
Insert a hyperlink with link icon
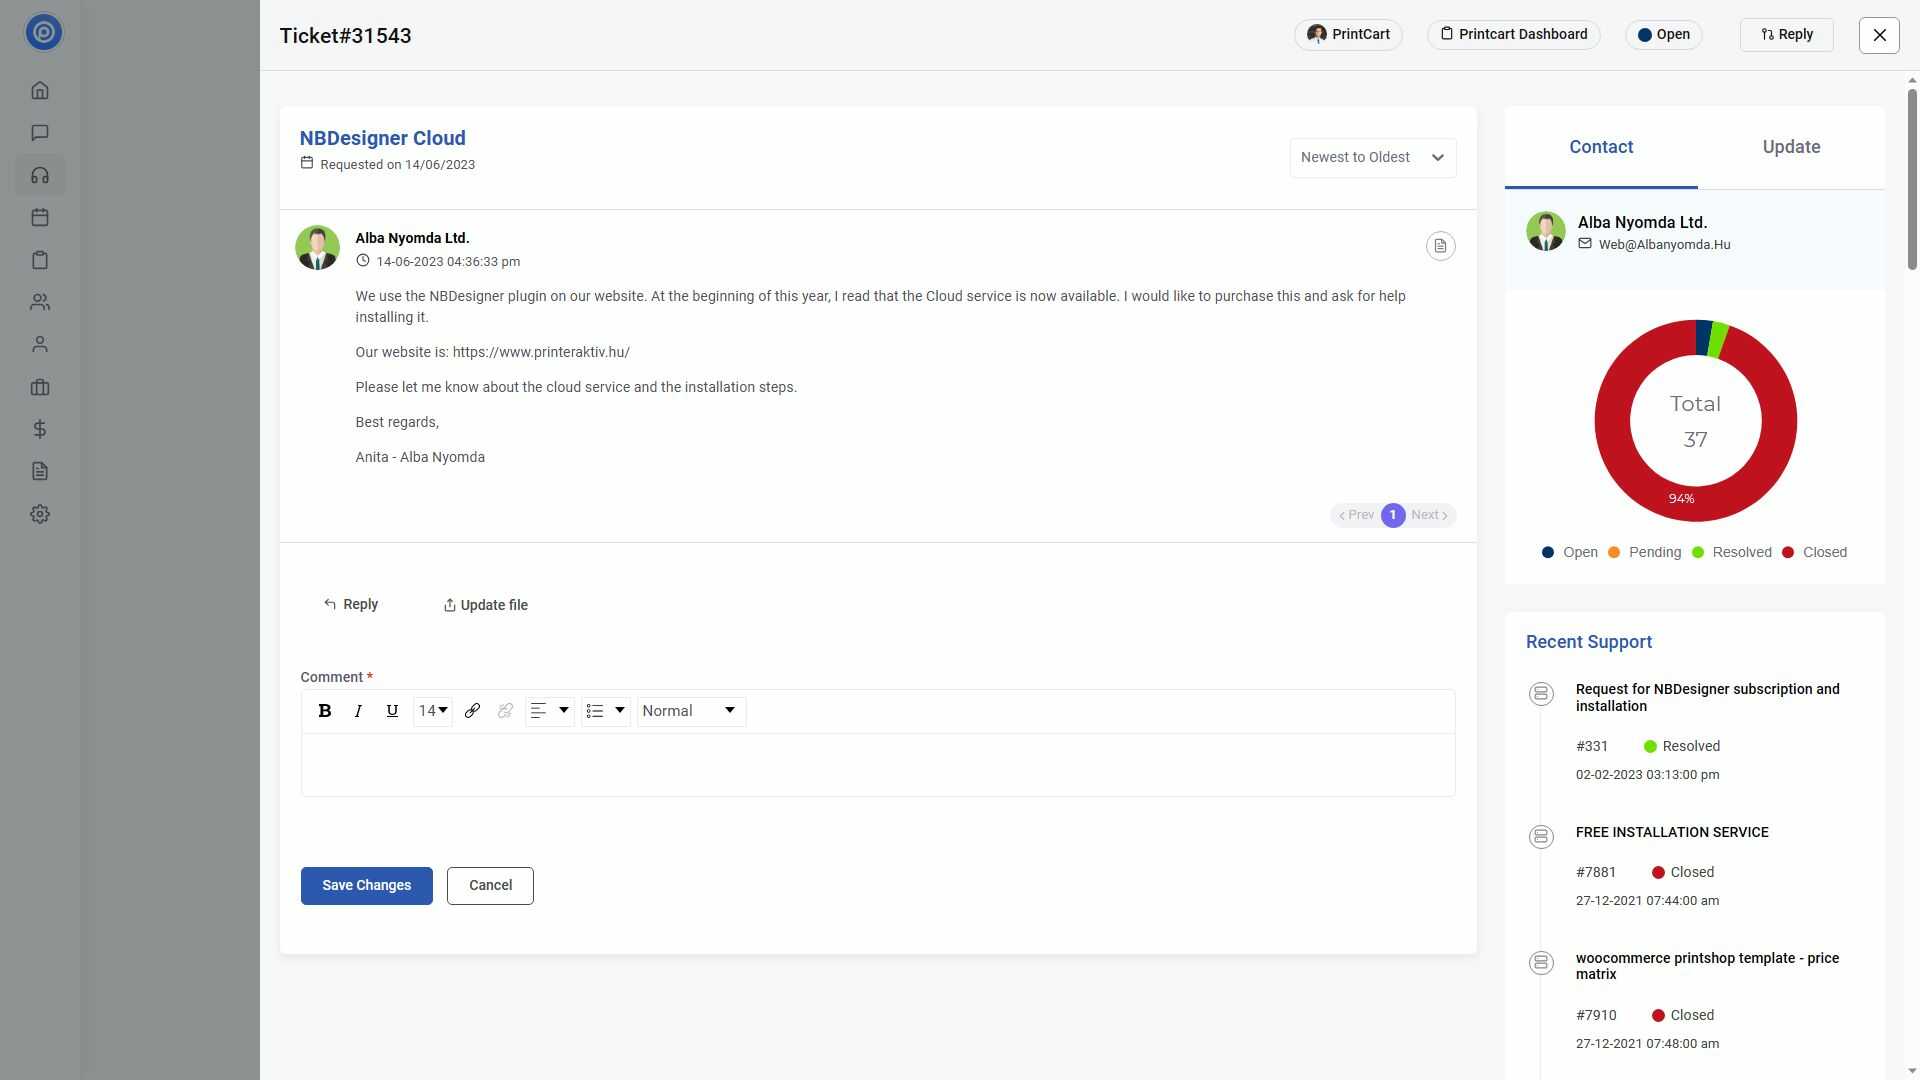[472, 711]
